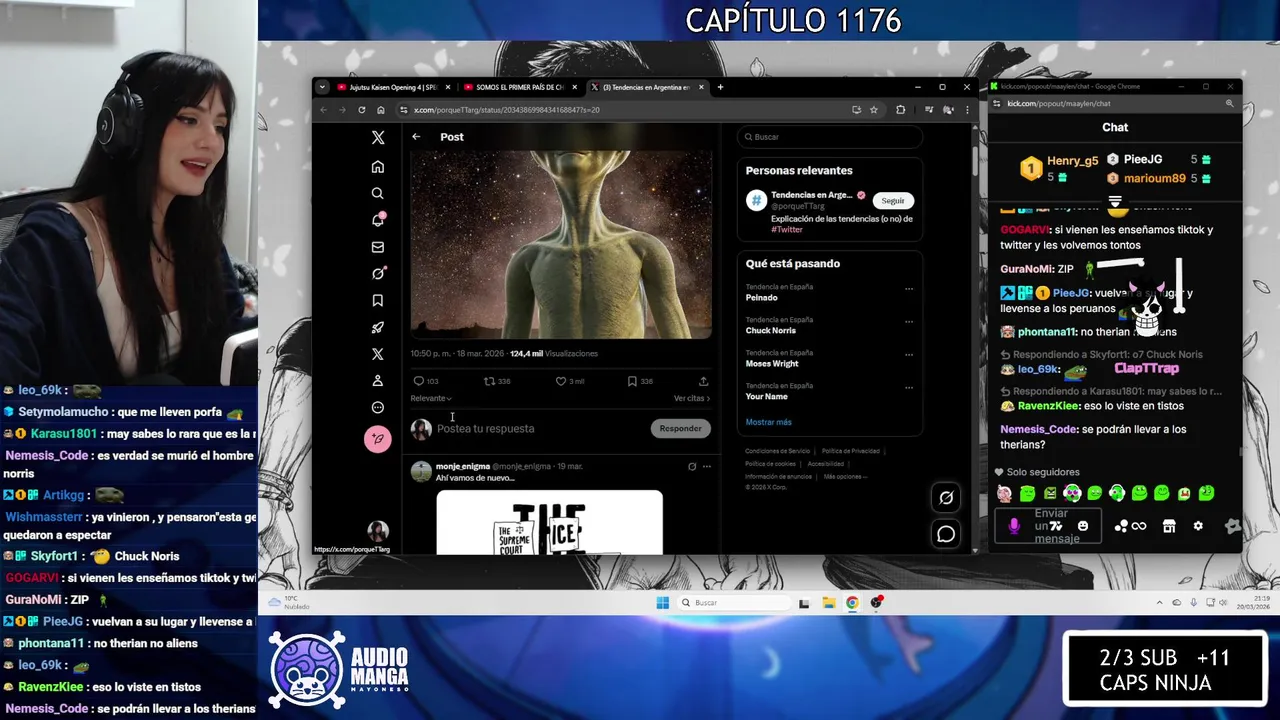
Task: Open Chrome on the taskbar
Action: (852, 602)
